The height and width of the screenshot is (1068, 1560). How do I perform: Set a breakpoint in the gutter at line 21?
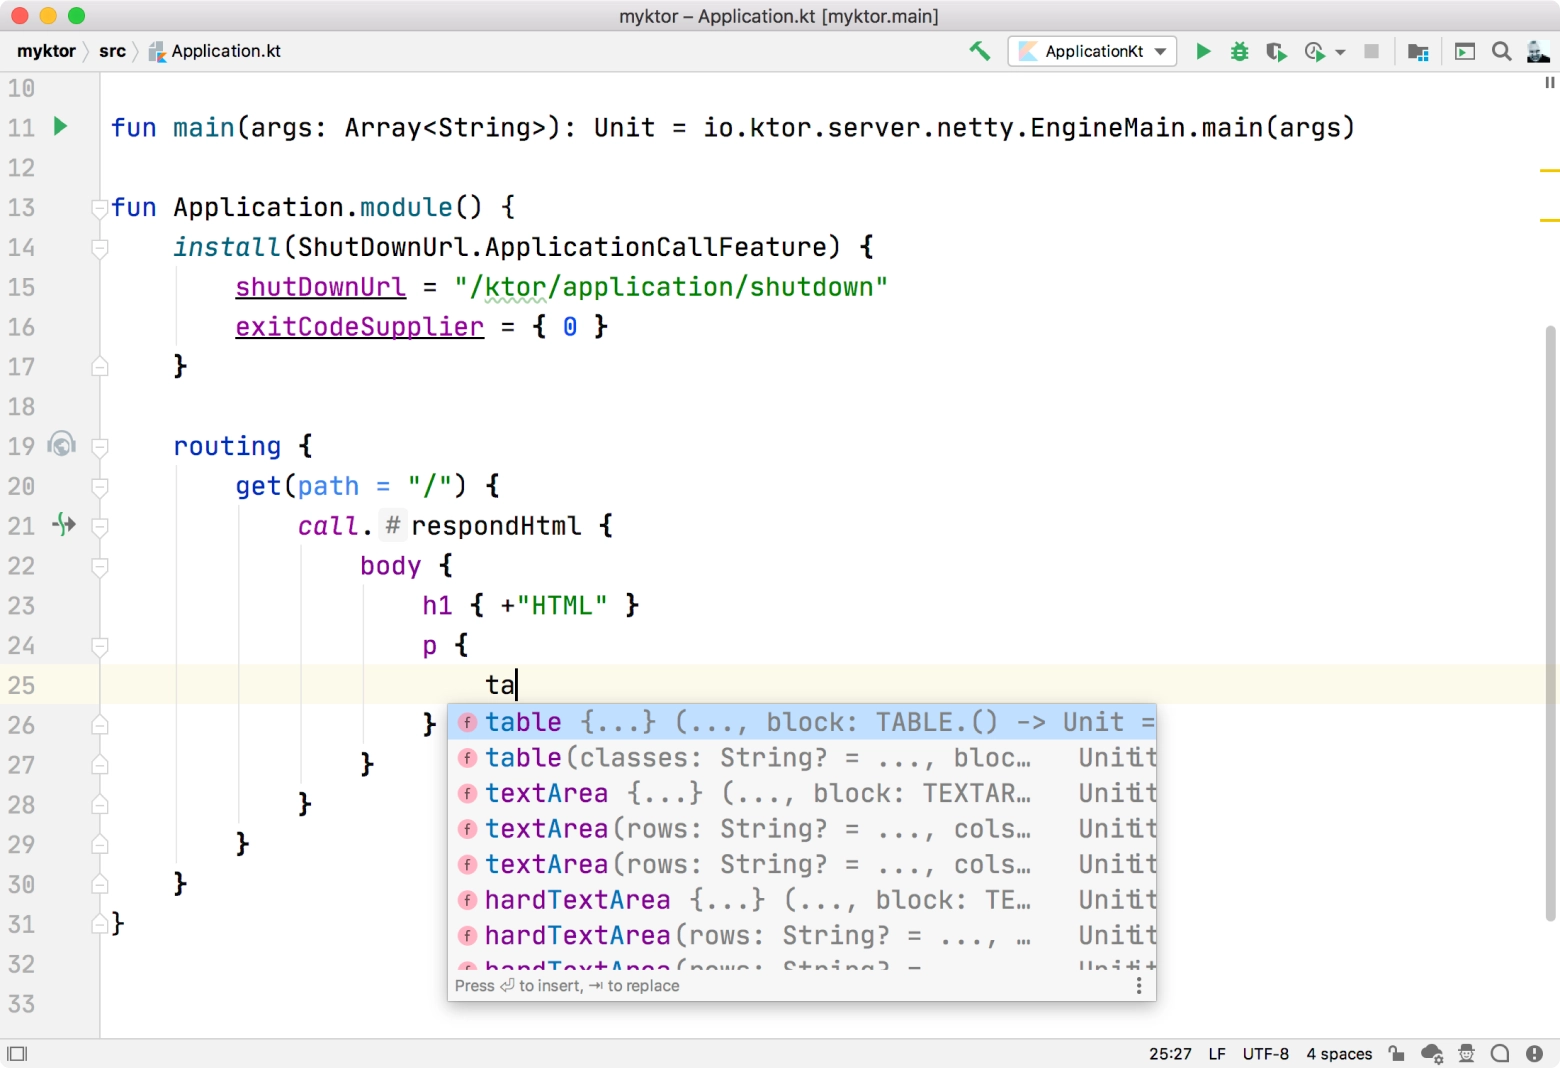[x=61, y=525]
